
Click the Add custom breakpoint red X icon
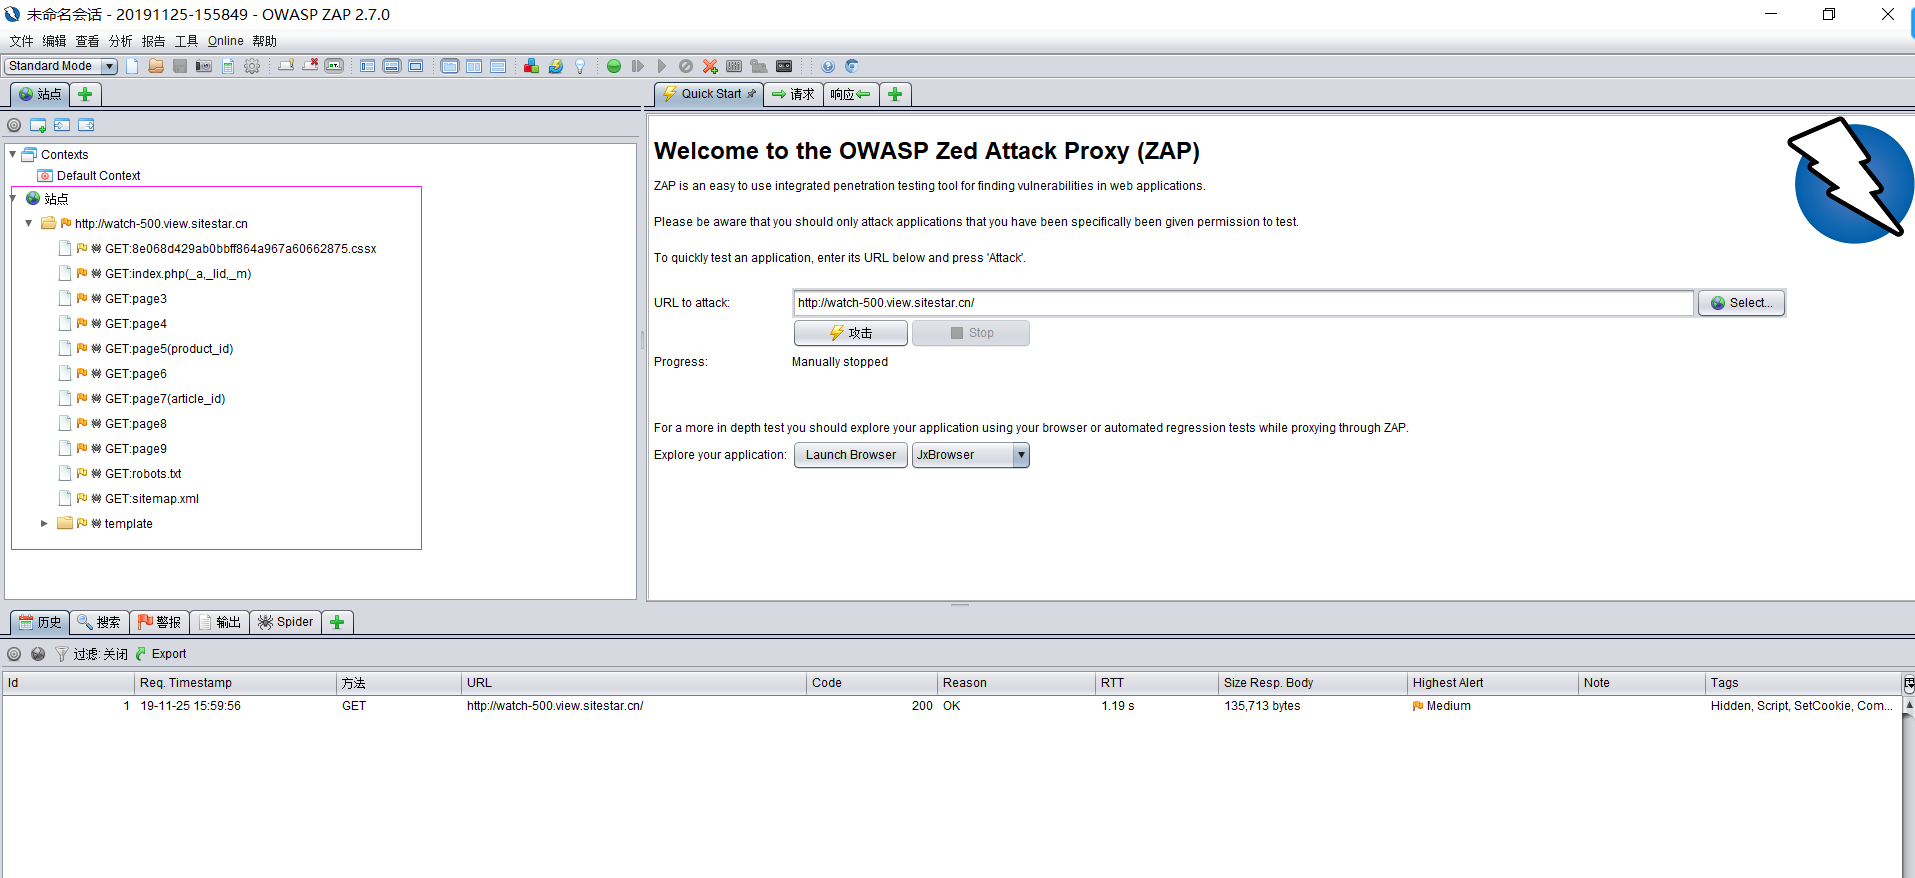tap(710, 66)
